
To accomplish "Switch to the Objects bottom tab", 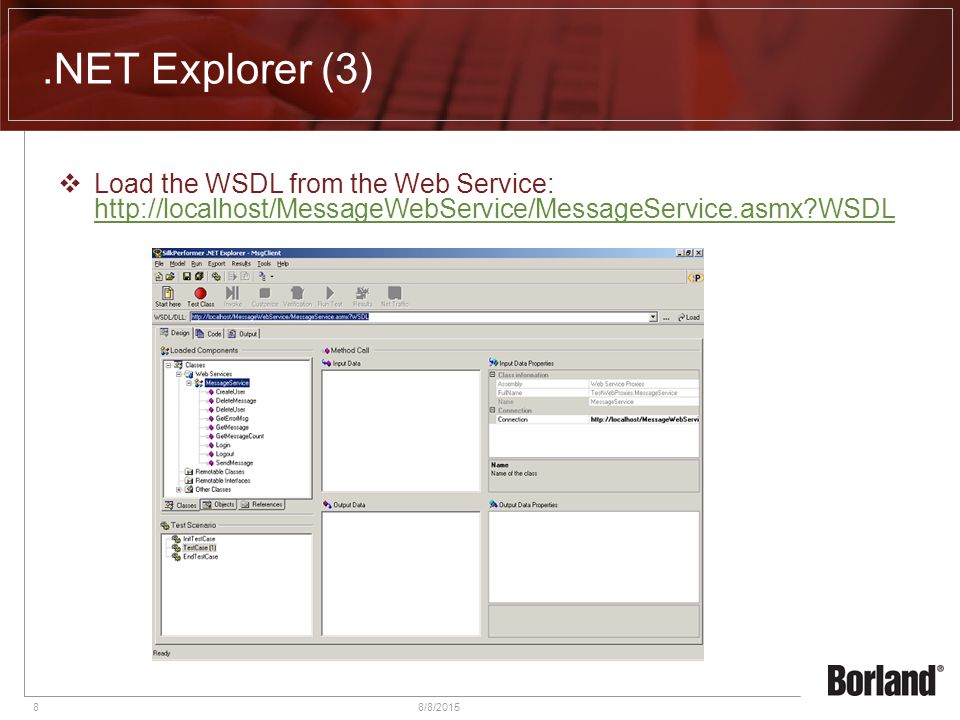I will [219, 504].
